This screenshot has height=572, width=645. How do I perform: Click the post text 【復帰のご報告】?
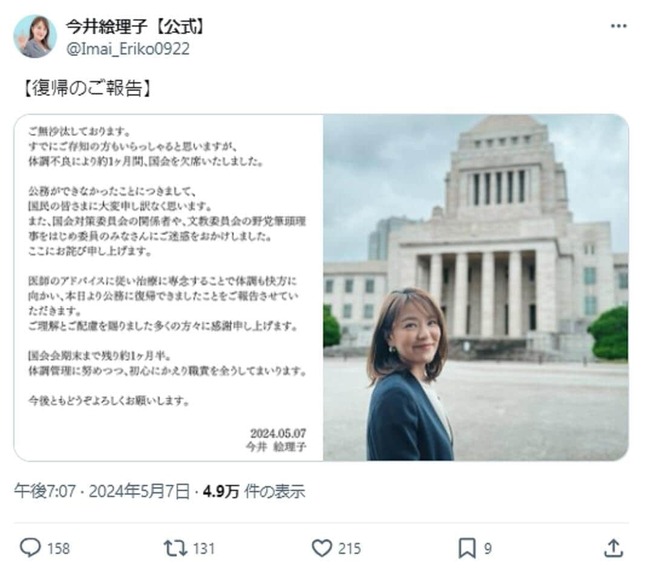pyautogui.click(x=87, y=88)
